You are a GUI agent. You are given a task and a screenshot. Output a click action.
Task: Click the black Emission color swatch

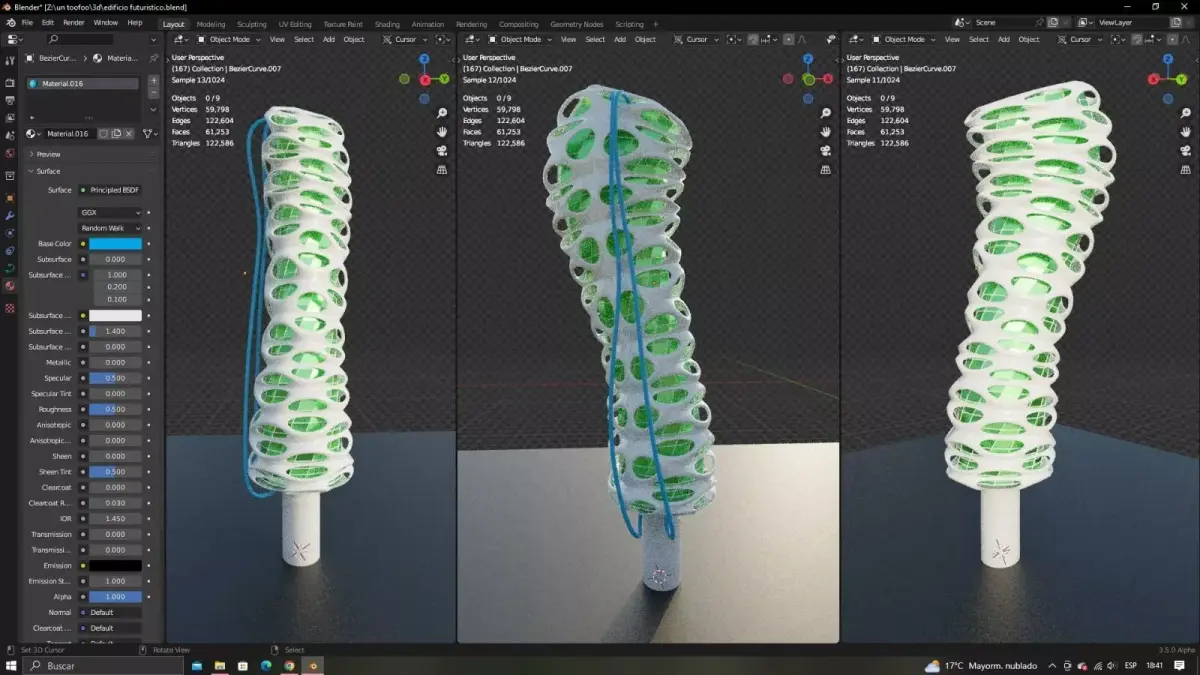pos(115,566)
